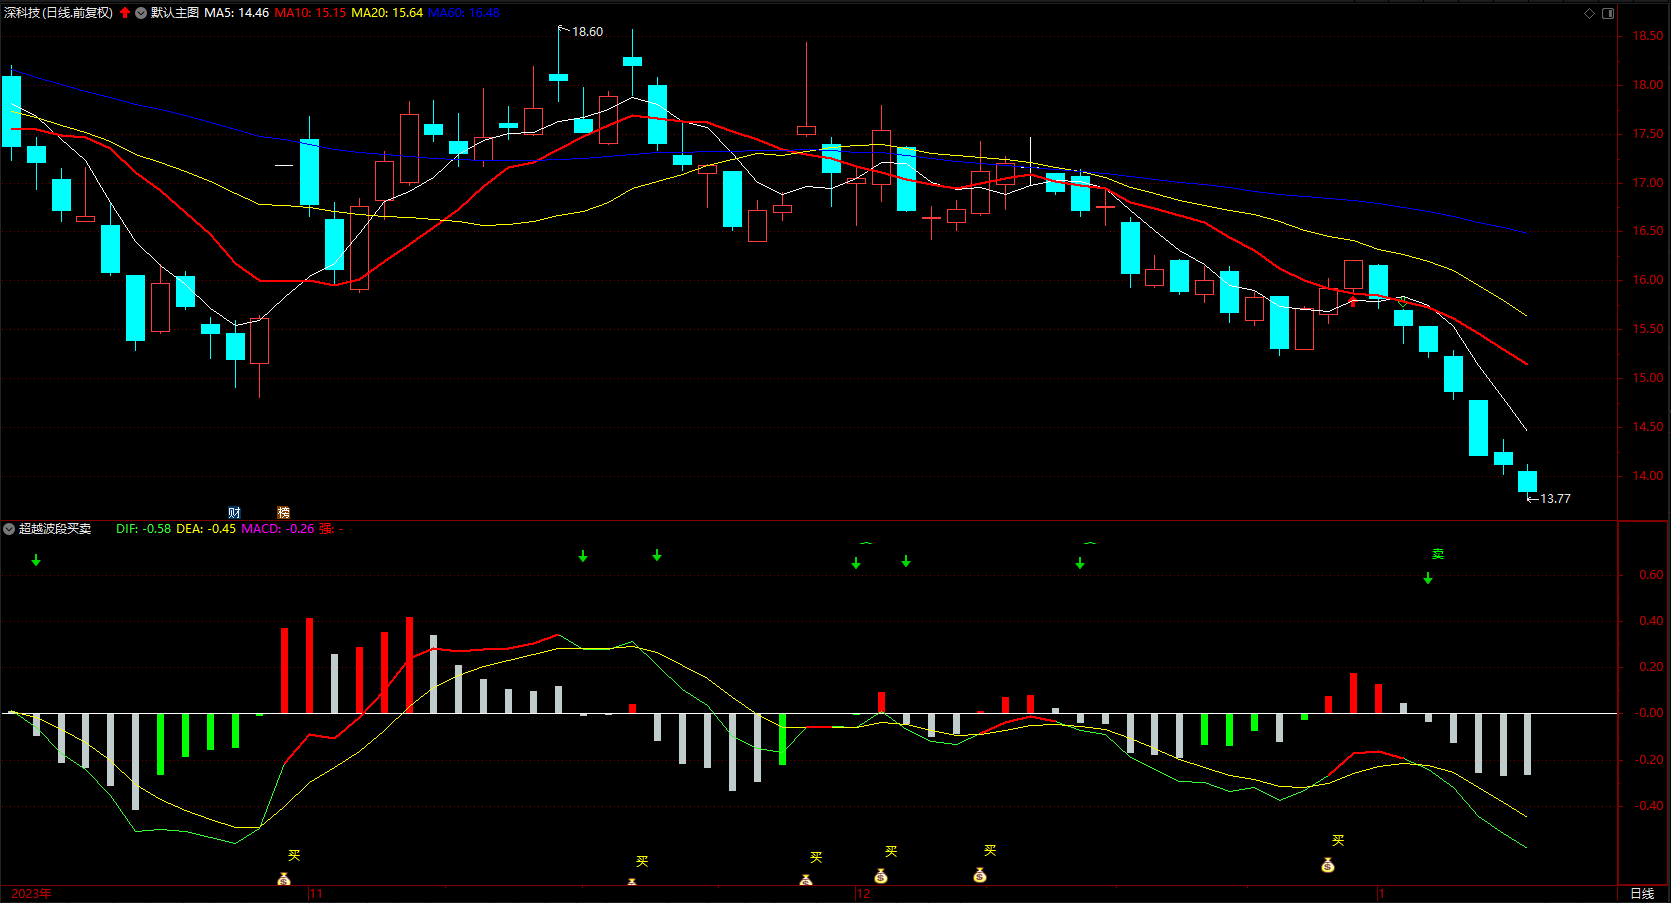This screenshot has width=1671, height=903.
Task: Click the 日线 period label at bottom right
Action: (1642, 893)
